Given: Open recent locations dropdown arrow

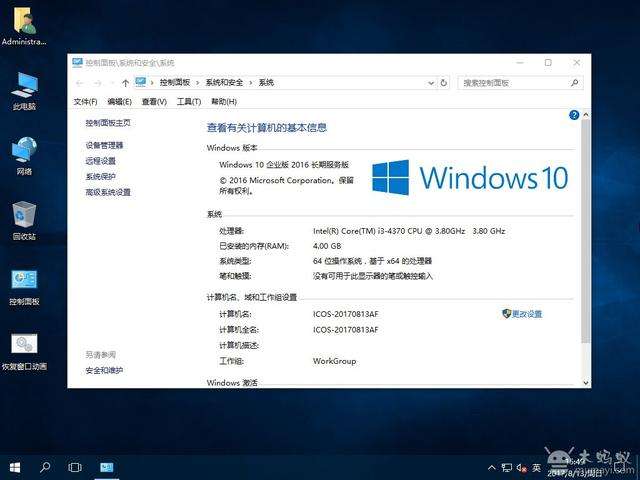Looking at the screenshot, I should (112, 83).
